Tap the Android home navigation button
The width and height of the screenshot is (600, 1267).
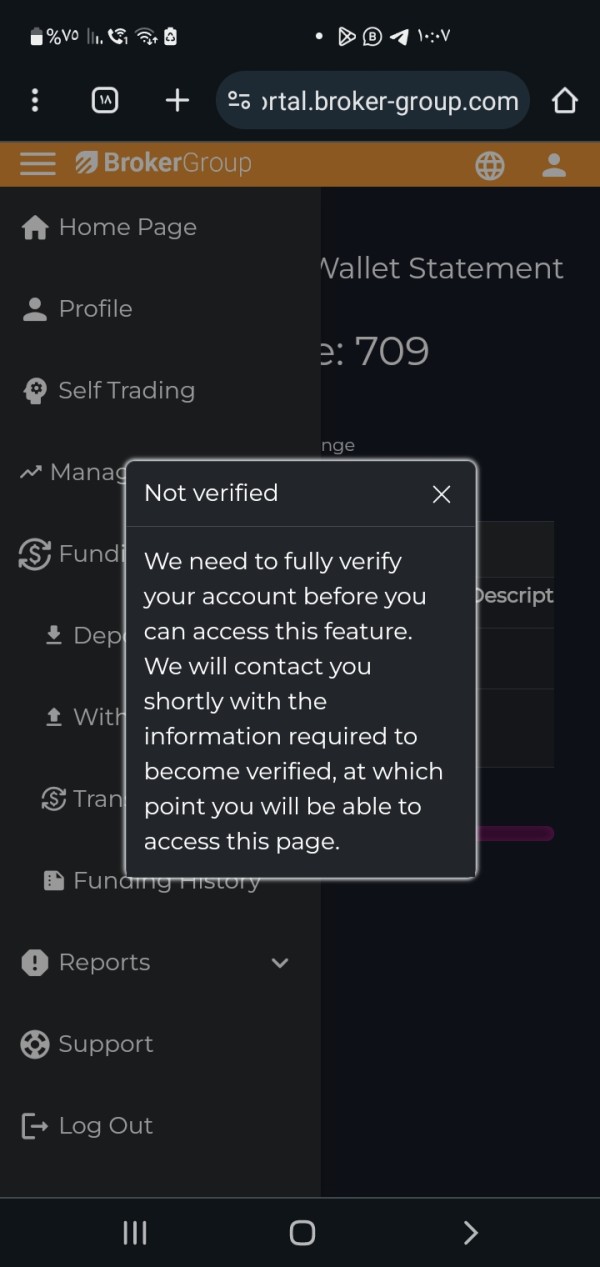coord(302,1233)
